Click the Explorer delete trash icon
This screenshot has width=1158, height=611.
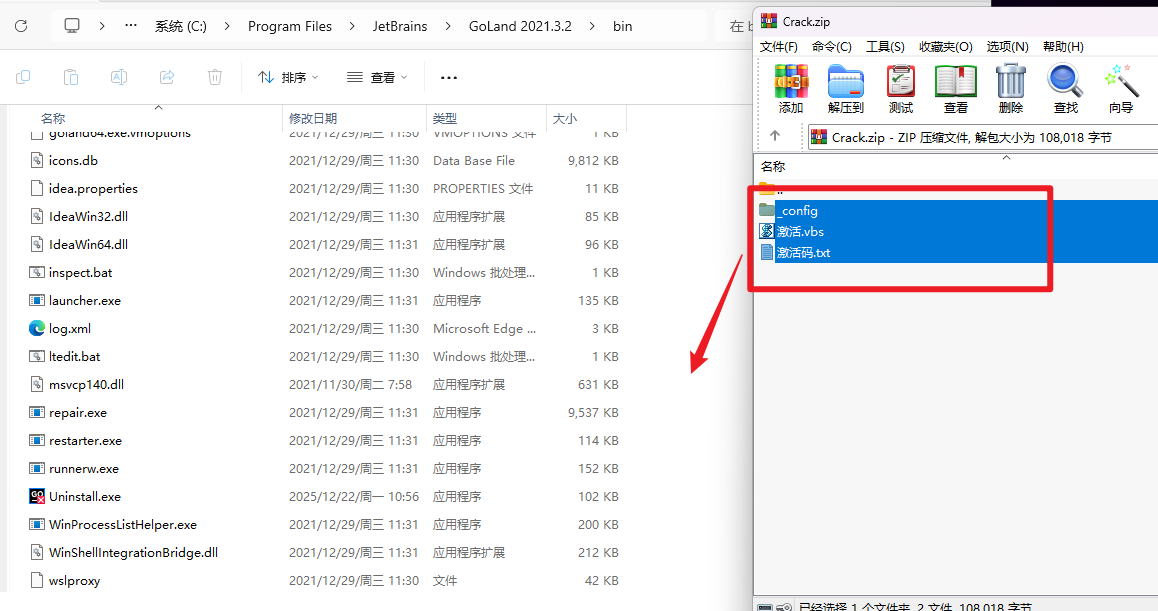(215, 77)
